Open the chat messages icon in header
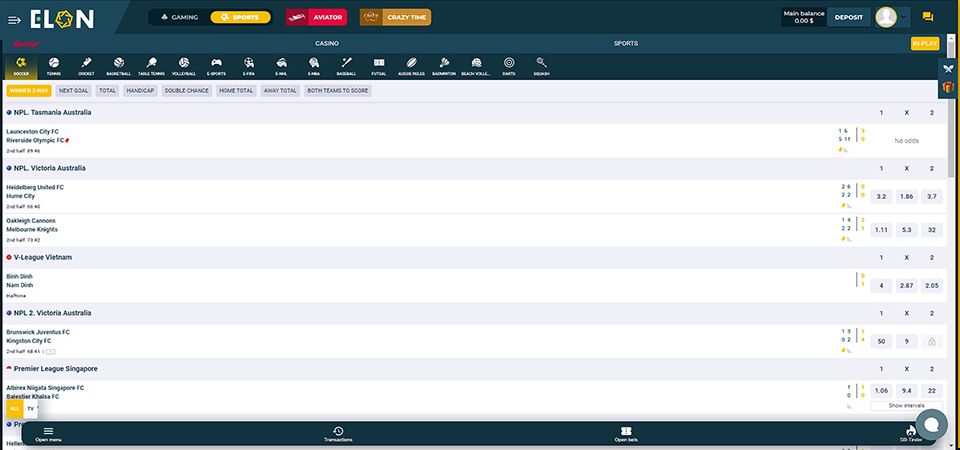 click(x=928, y=17)
